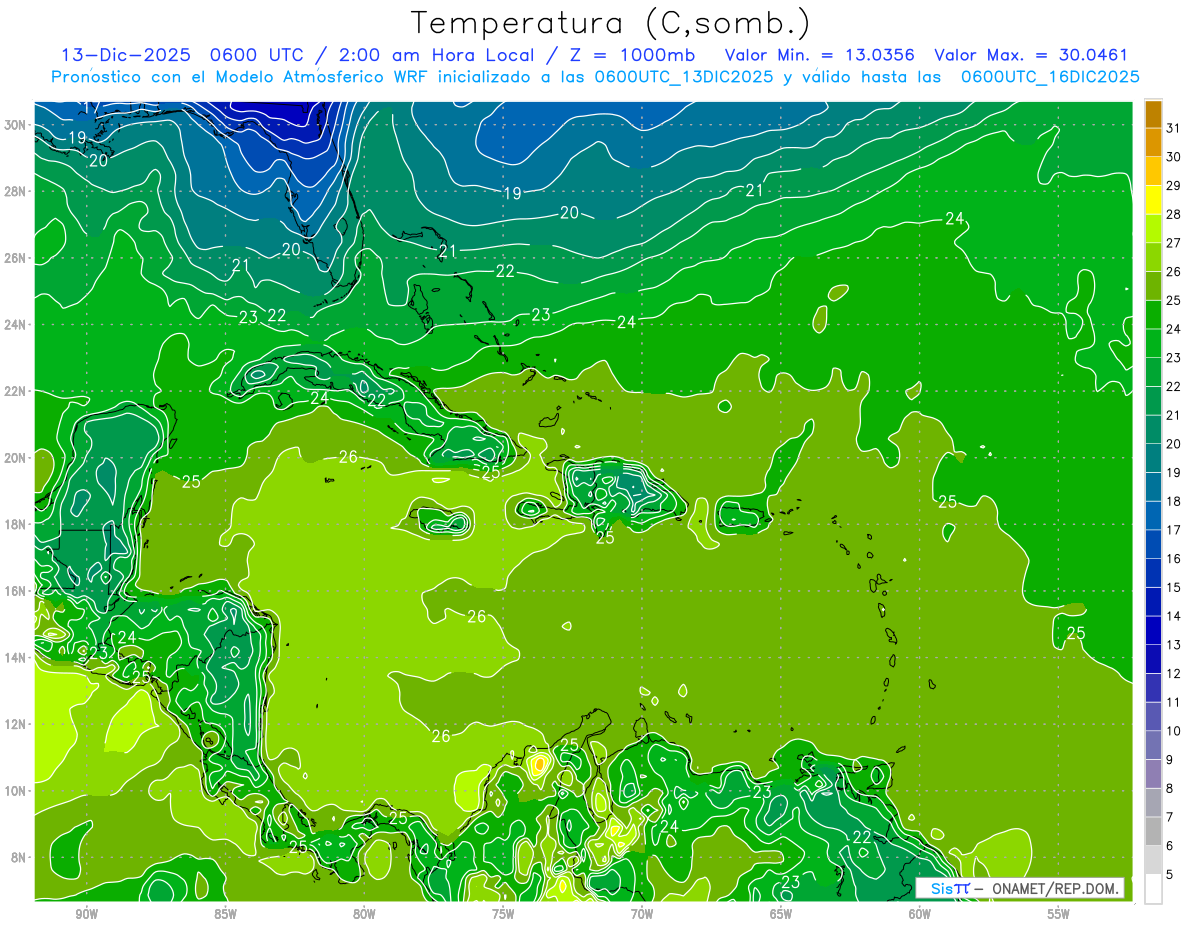
Task: Click the 30N latitude axis label
Action: click(15, 125)
